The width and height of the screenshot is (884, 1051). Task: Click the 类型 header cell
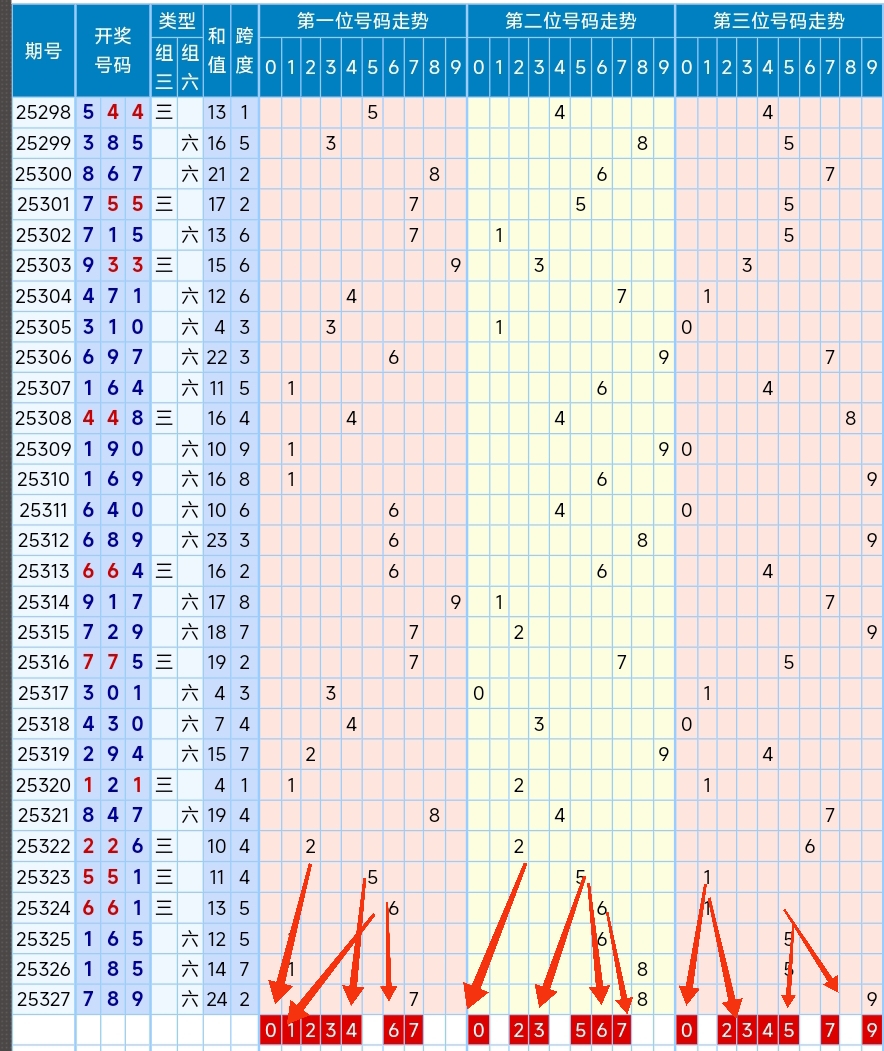177,21
